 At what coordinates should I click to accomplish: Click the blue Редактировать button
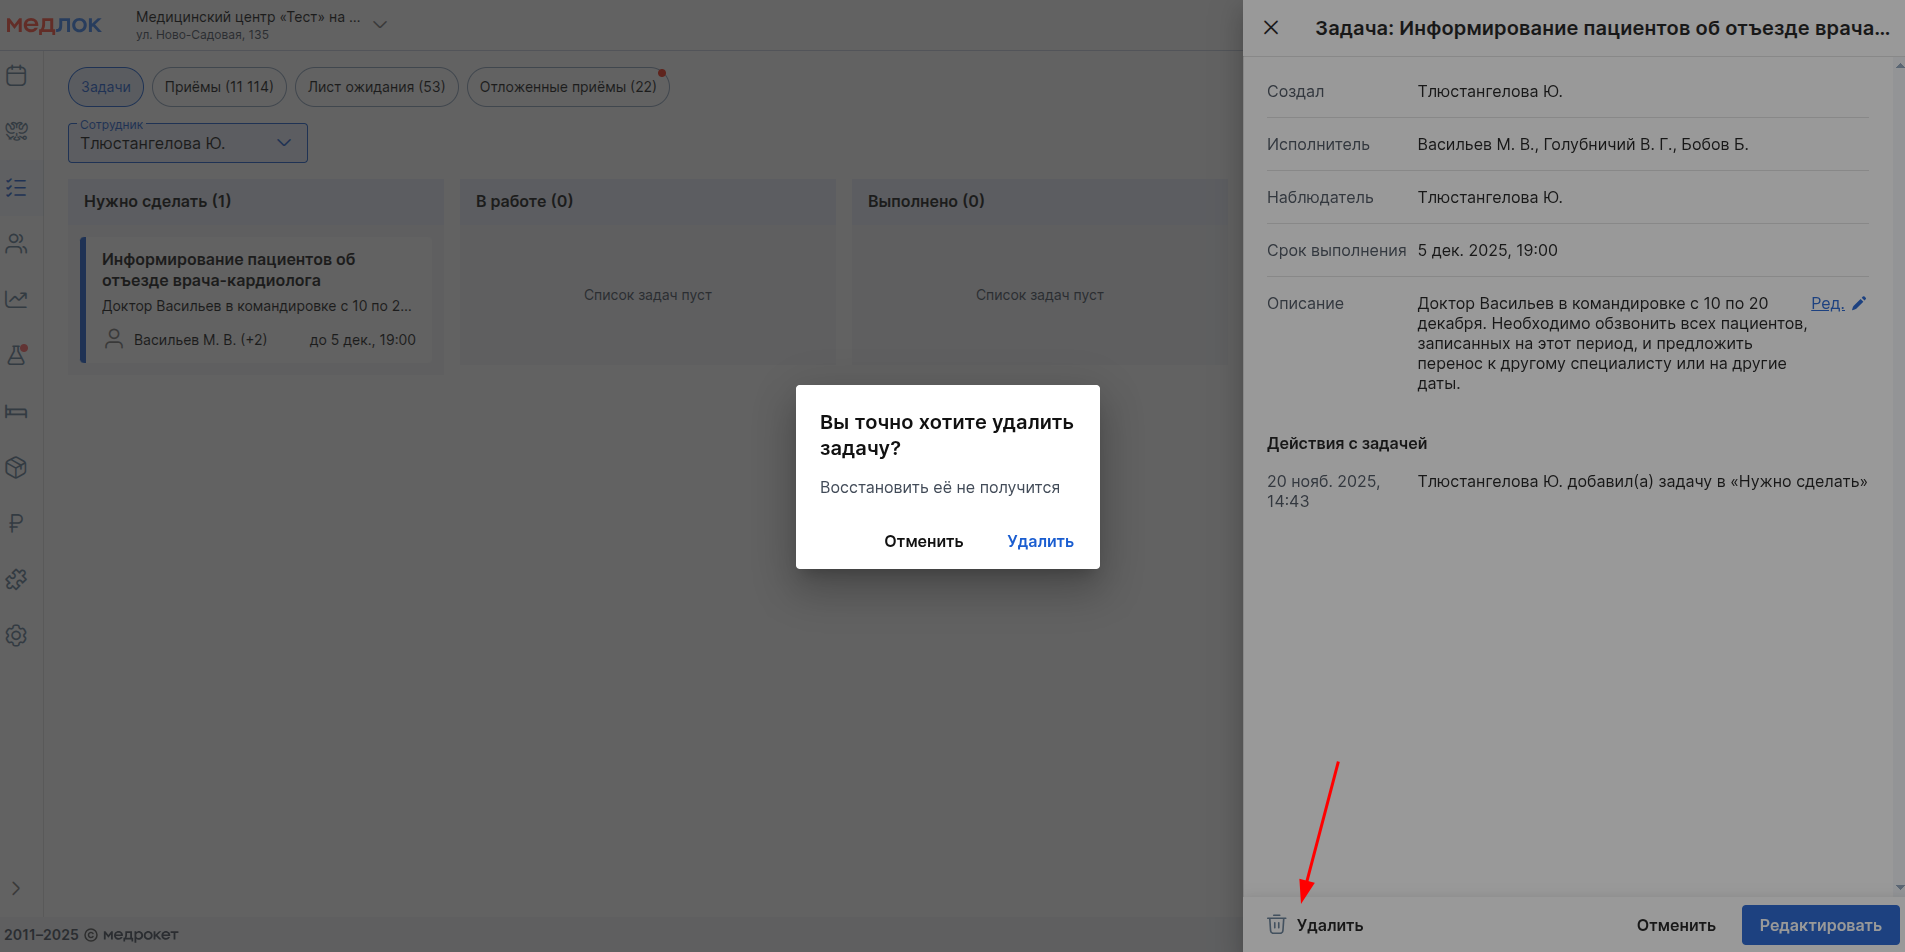pos(1820,925)
